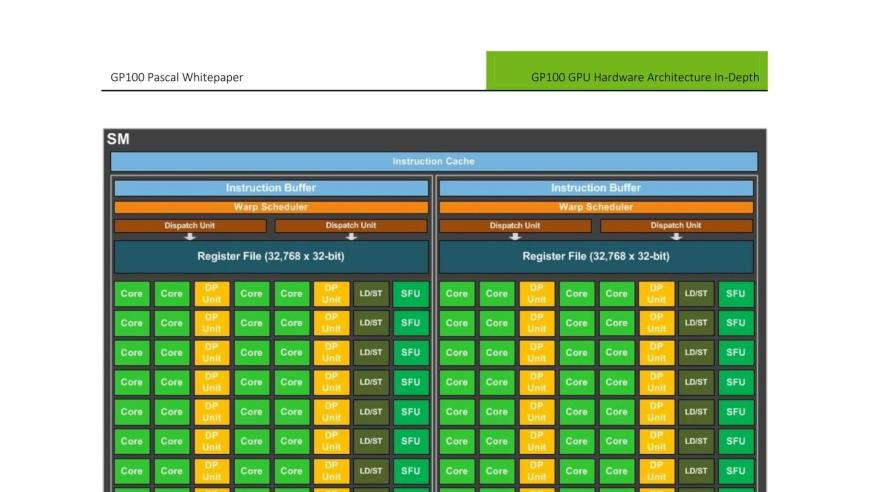Image resolution: width=870 pixels, height=492 pixels.
Task: Click the top-row LD/ST cell in the right block
Action: 696,294
